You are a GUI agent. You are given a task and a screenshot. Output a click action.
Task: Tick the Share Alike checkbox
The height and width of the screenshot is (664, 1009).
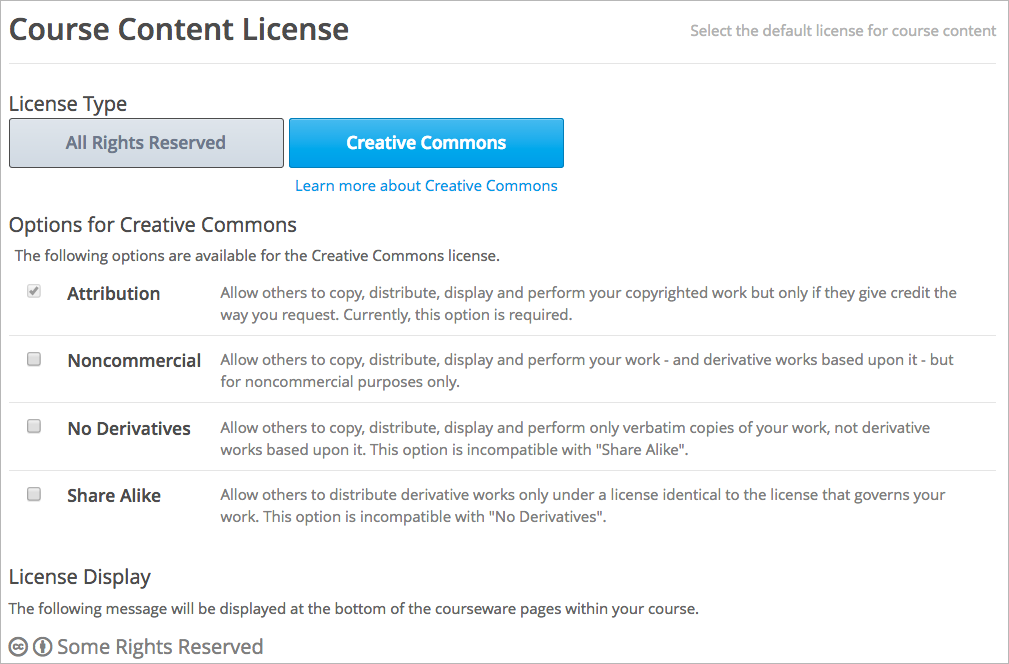click(x=34, y=494)
